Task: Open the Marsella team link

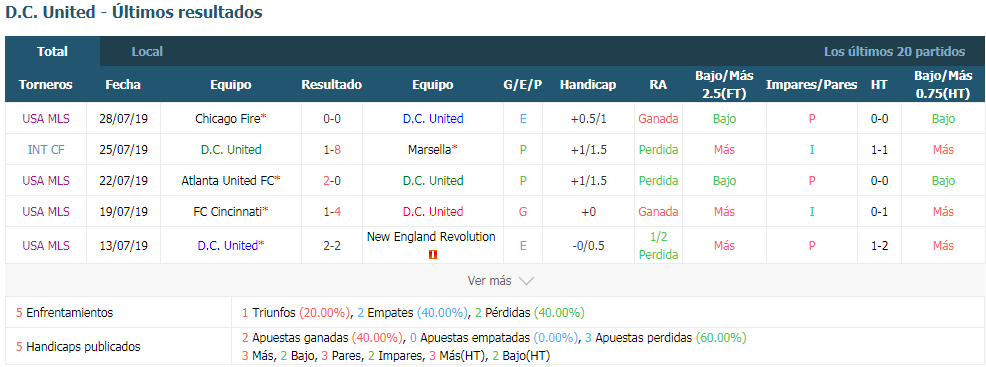Action: (x=429, y=150)
